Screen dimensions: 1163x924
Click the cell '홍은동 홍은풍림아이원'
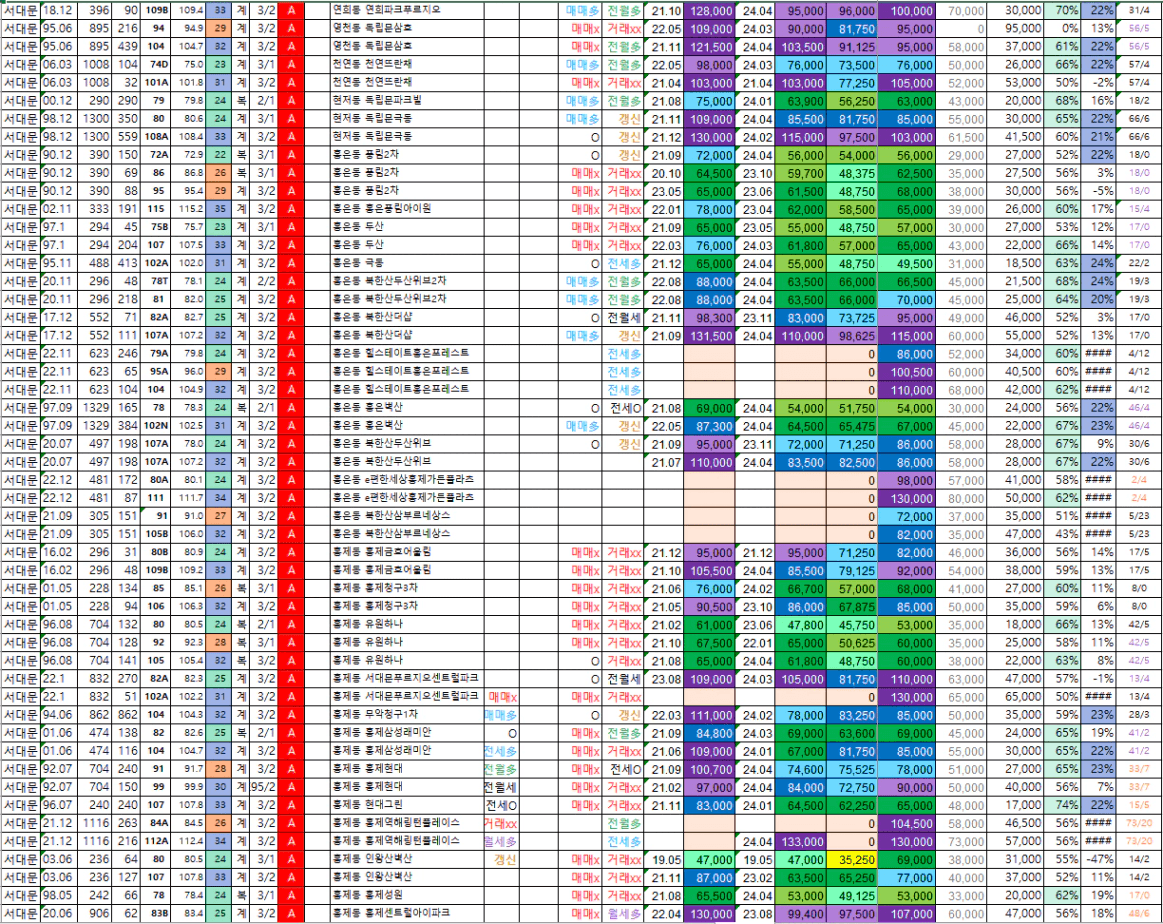pyautogui.click(x=406, y=209)
